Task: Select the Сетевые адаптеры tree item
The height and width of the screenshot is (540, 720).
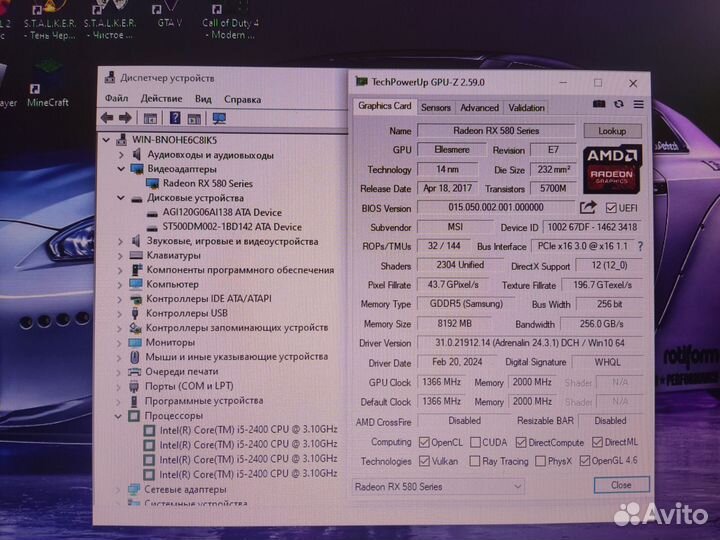Action: pyautogui.click(x=185, y=489)
